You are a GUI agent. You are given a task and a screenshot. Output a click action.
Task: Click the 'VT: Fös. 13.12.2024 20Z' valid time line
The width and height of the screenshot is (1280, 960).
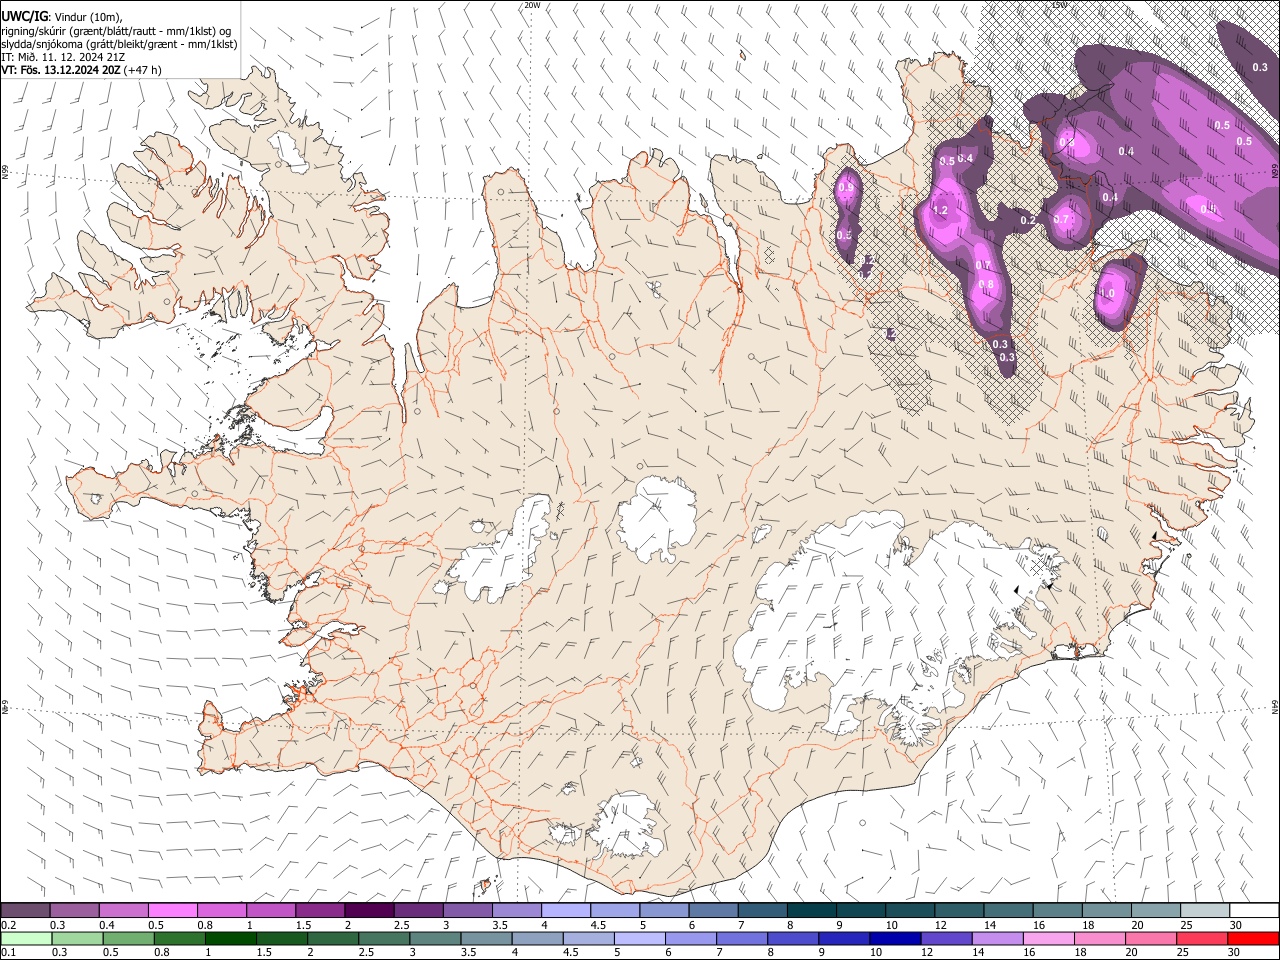point(61,70)
